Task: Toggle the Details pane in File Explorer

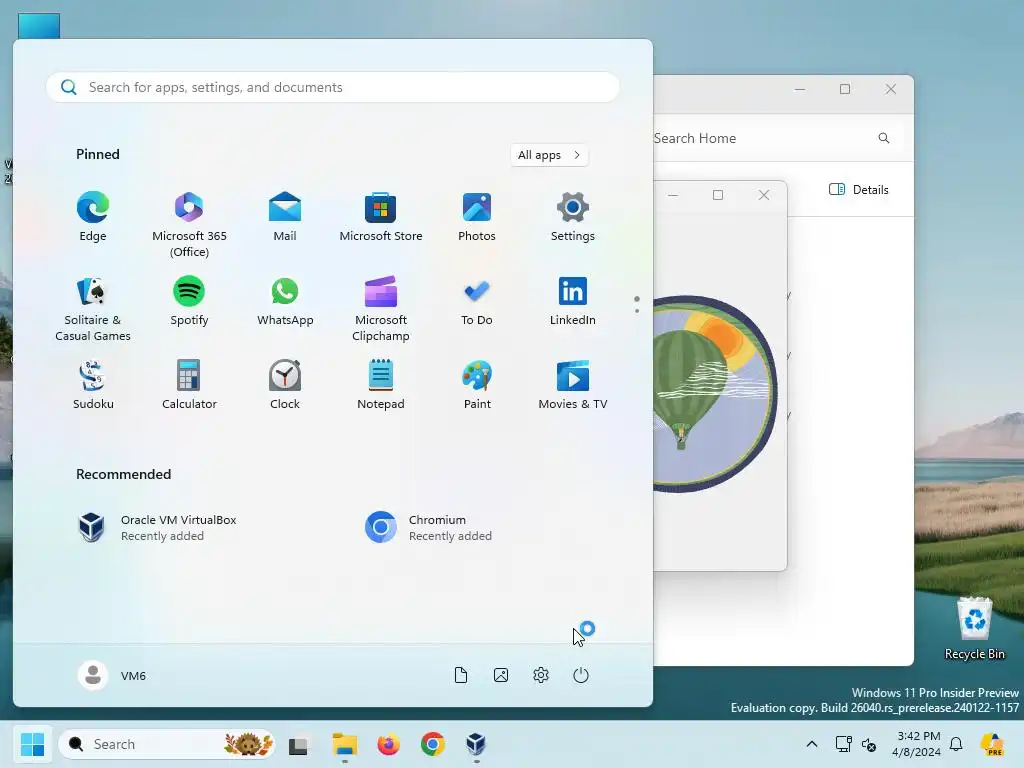Action: point(859,189)
